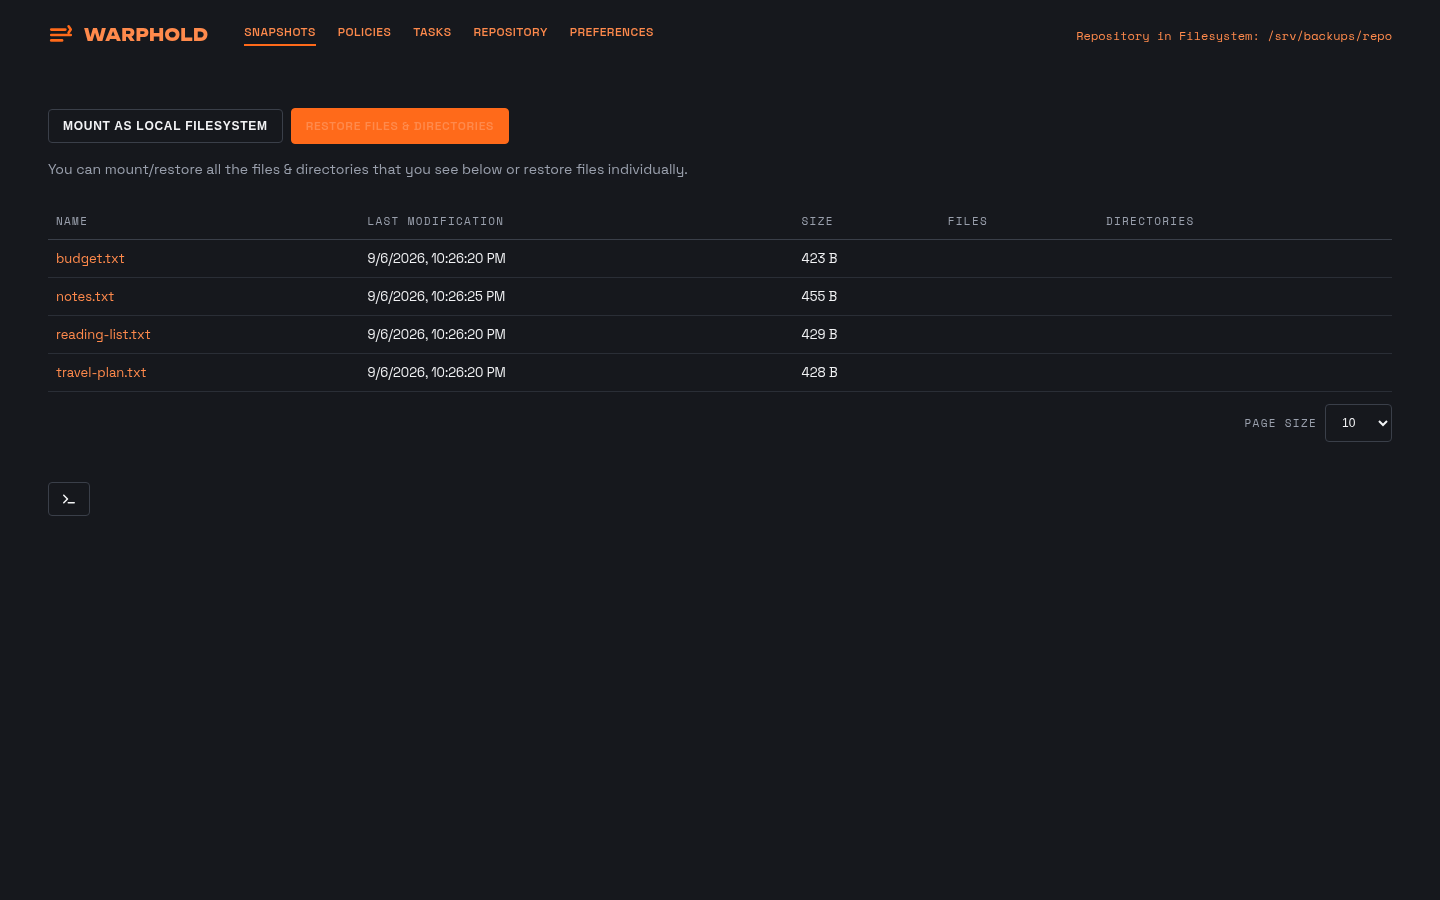Open the Preferences tab
Image resolution: width=1440 pixels, height=900 pixels.
click(611, 33)
